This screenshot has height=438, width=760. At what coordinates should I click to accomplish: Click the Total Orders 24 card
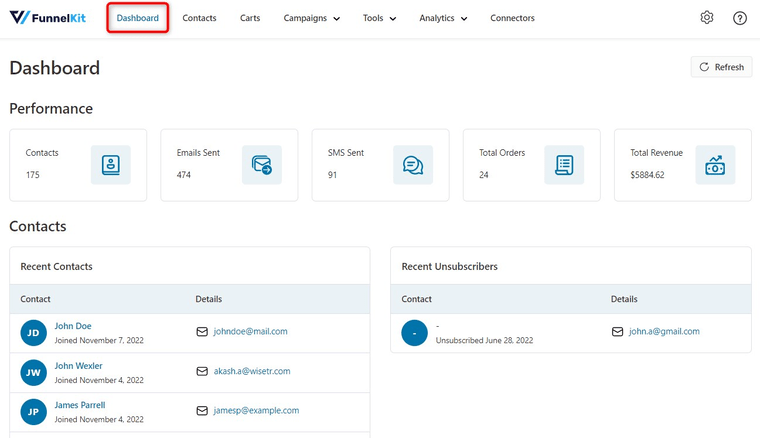click(x=532, y=165)
